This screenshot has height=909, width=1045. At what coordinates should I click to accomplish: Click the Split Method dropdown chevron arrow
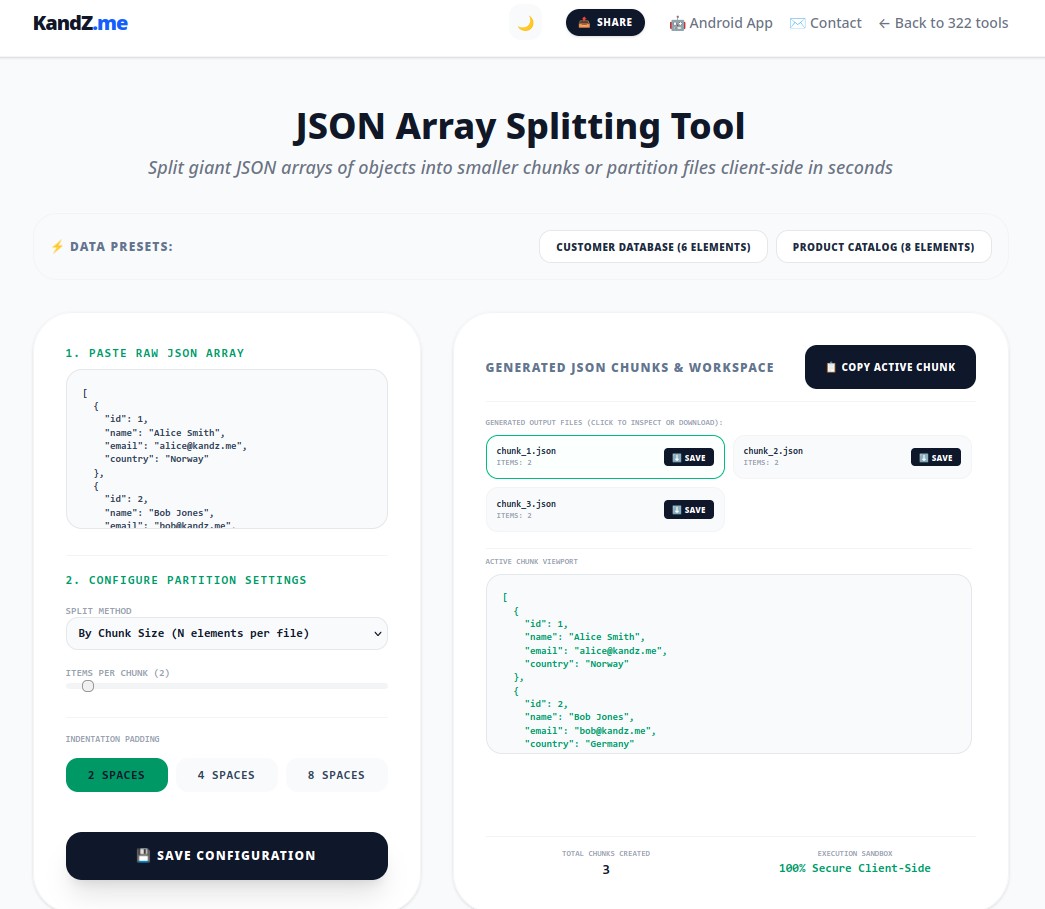[x=378, y=634]
